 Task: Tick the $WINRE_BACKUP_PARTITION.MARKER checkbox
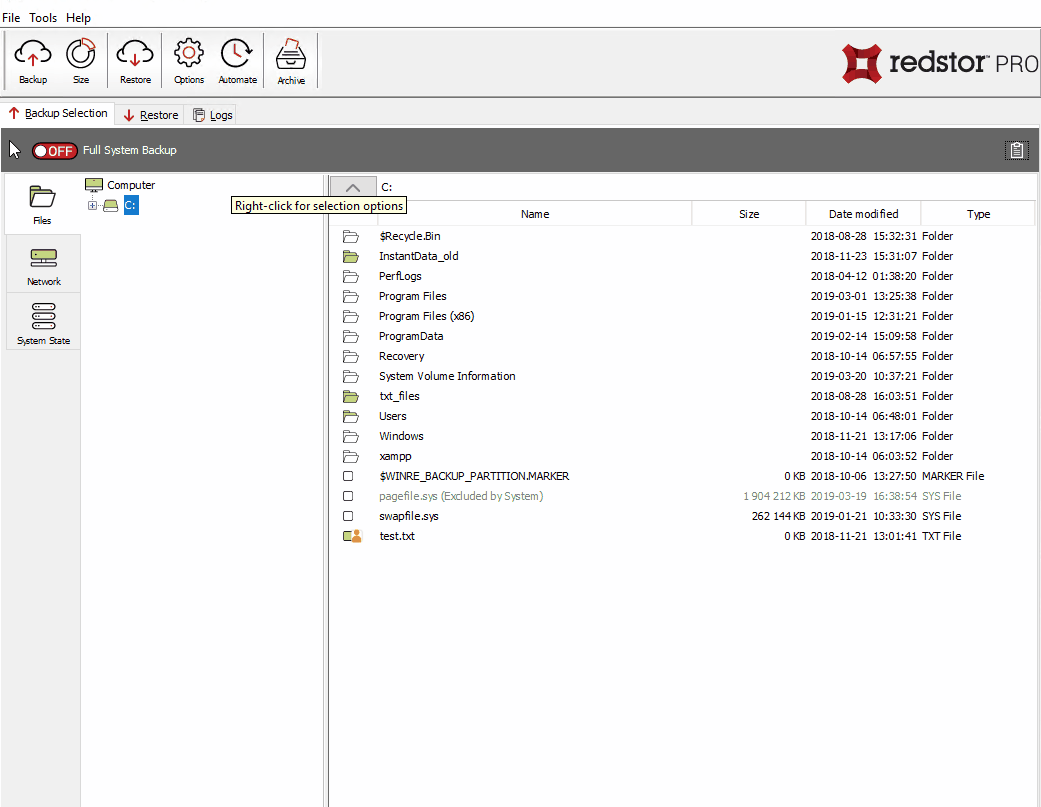348,476
